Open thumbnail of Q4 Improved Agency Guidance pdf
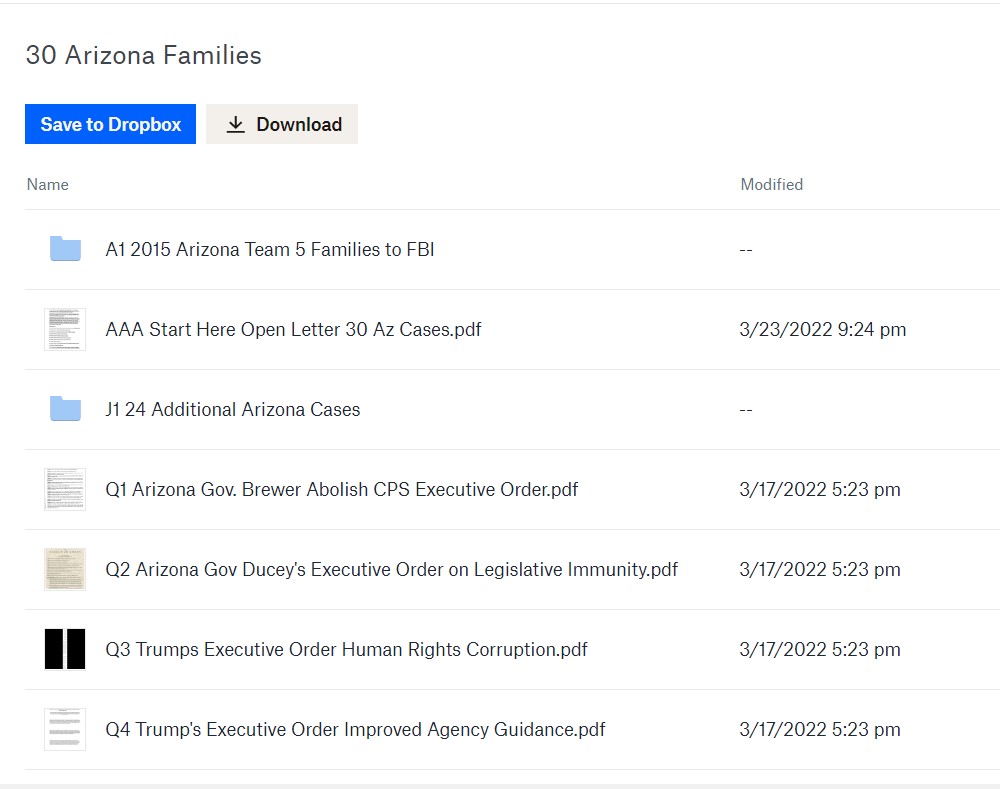The image size is (1000, 789). pyautogui.click(x=65, y=729)
